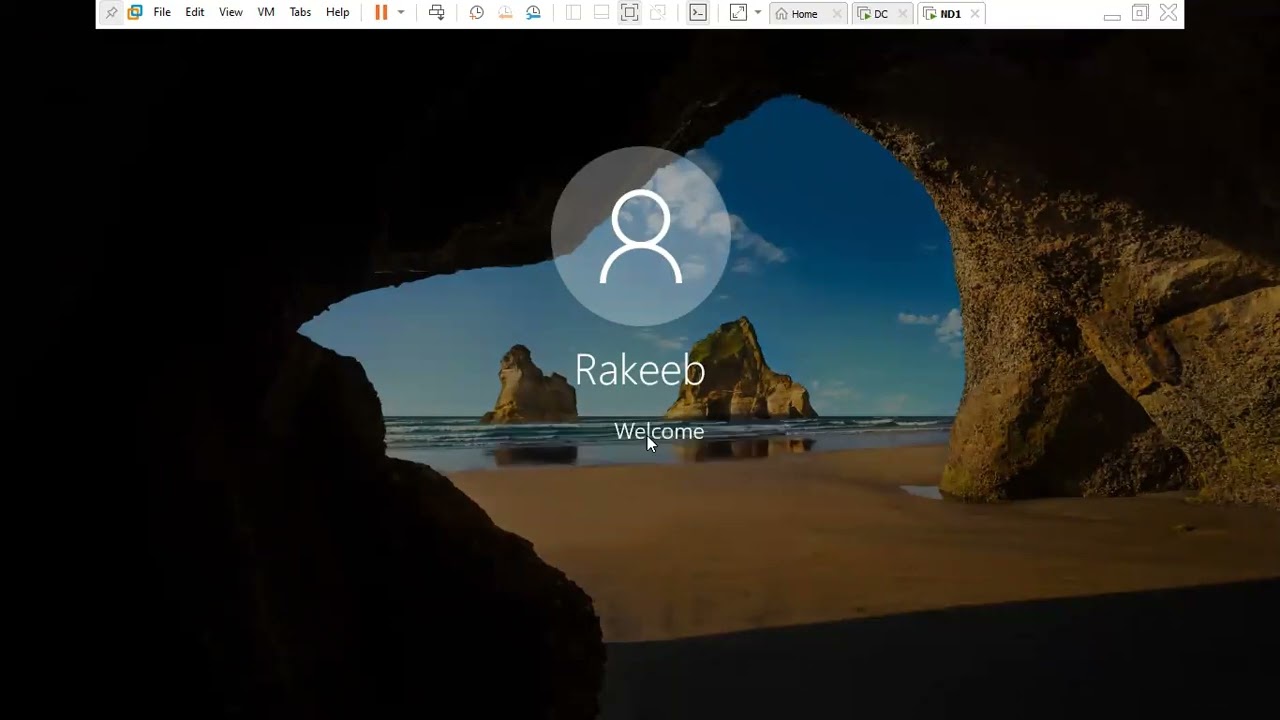1280x720 pixels.
Task: Open the View menu
Action: (x=231, y=13)
